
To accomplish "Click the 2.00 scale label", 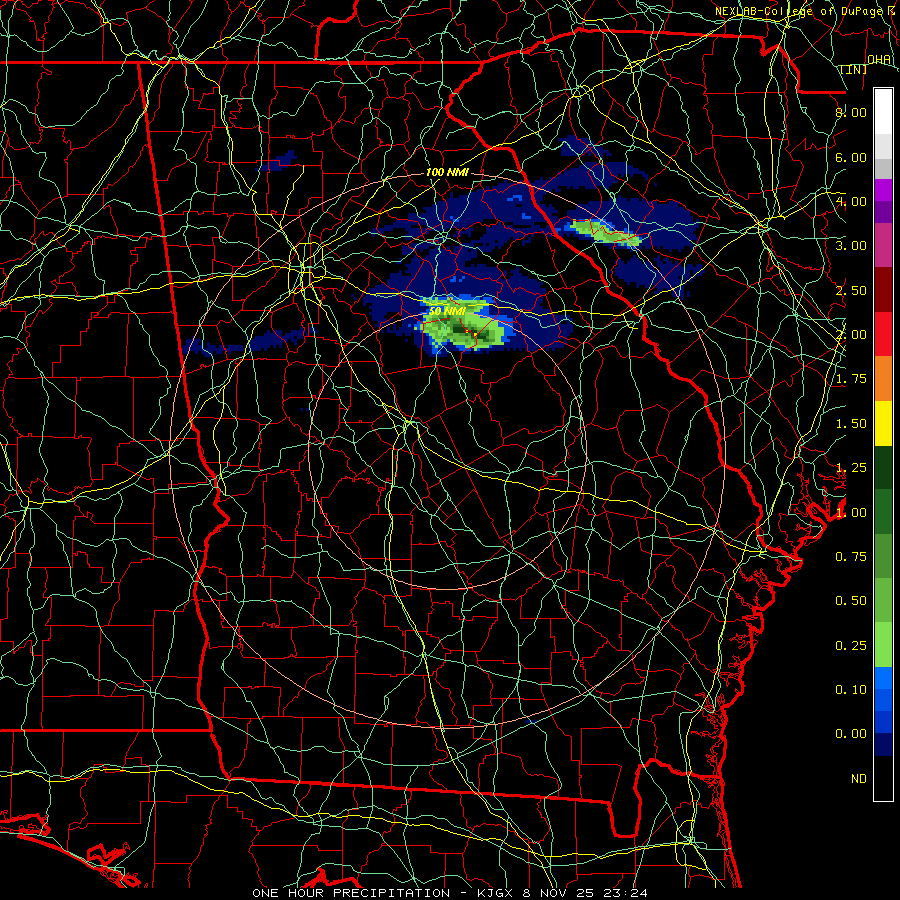I will 851,335.
